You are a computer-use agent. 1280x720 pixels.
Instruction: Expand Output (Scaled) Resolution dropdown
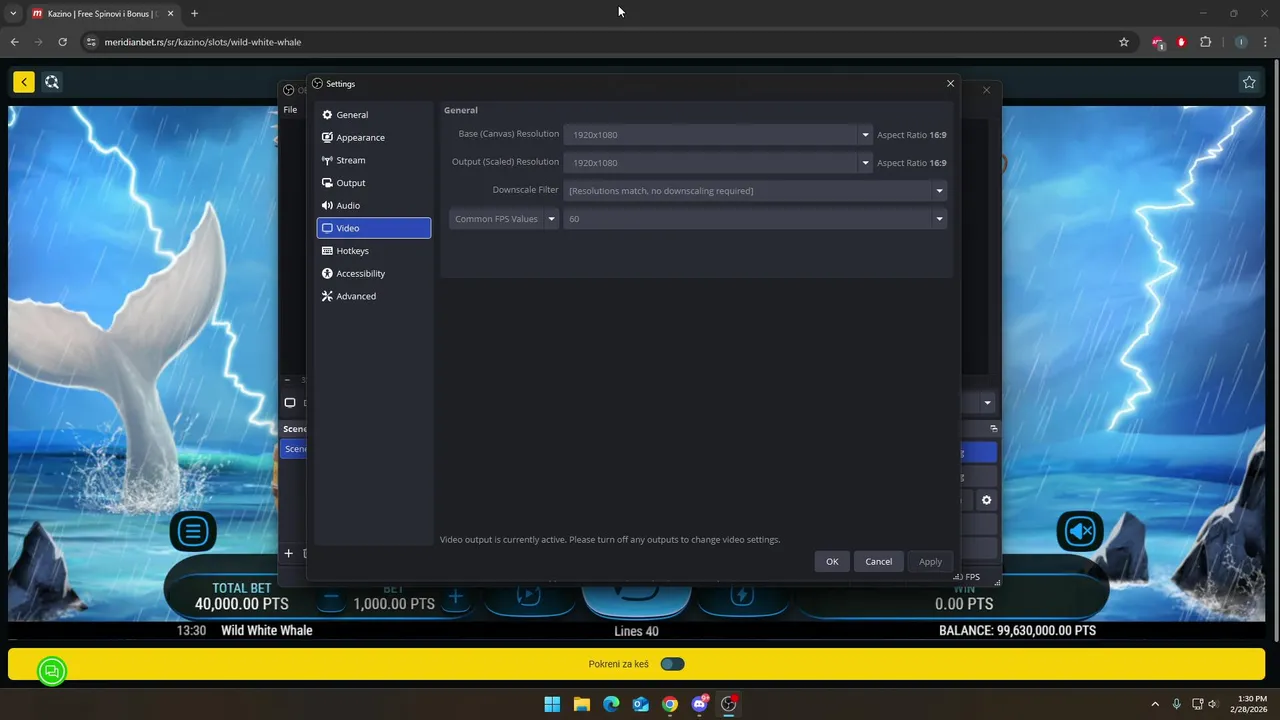pos(865,163)
